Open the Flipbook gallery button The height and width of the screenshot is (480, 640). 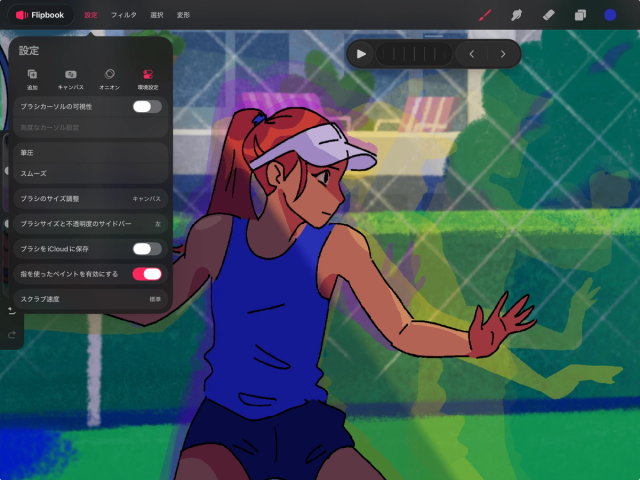tap(40, 15)
